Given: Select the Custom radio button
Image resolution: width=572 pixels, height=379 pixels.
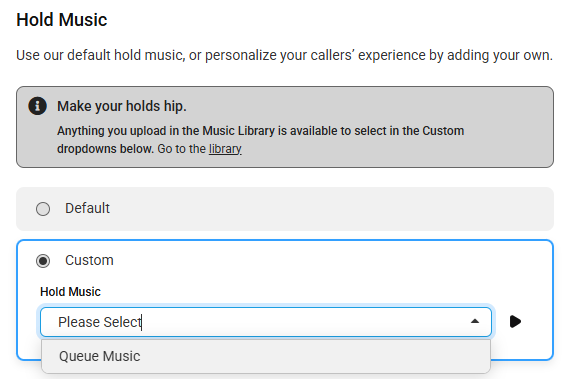Looking at the screenshot, I should pos(43,260).
